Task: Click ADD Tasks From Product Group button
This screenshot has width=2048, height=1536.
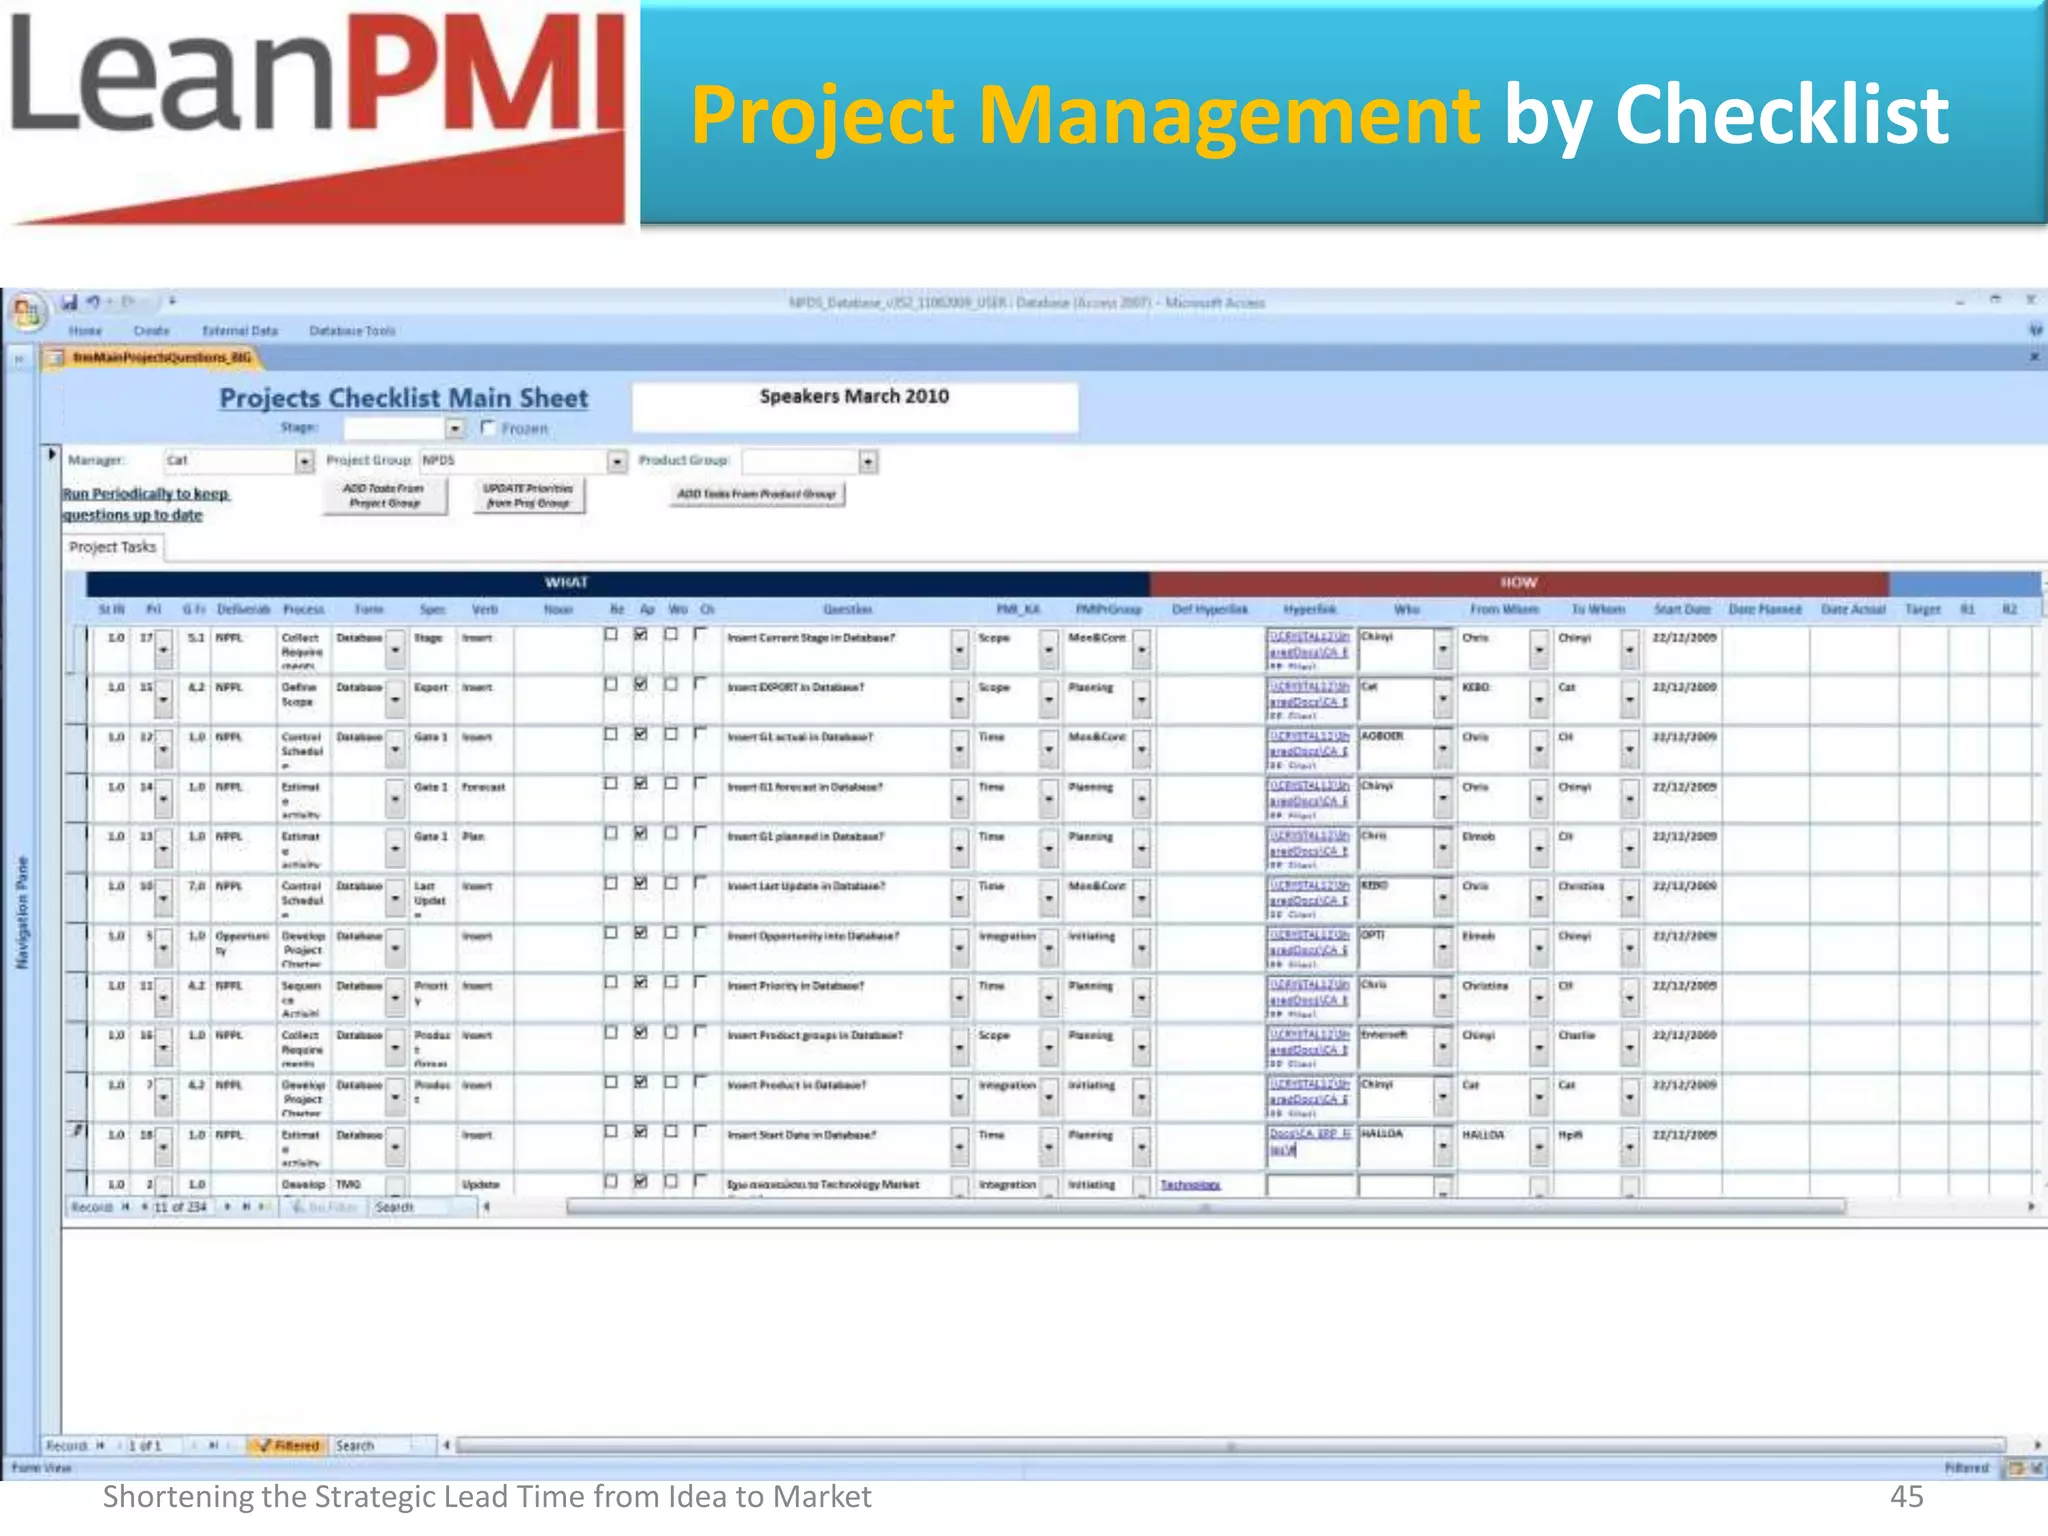Action: click(x=757, y=494)
